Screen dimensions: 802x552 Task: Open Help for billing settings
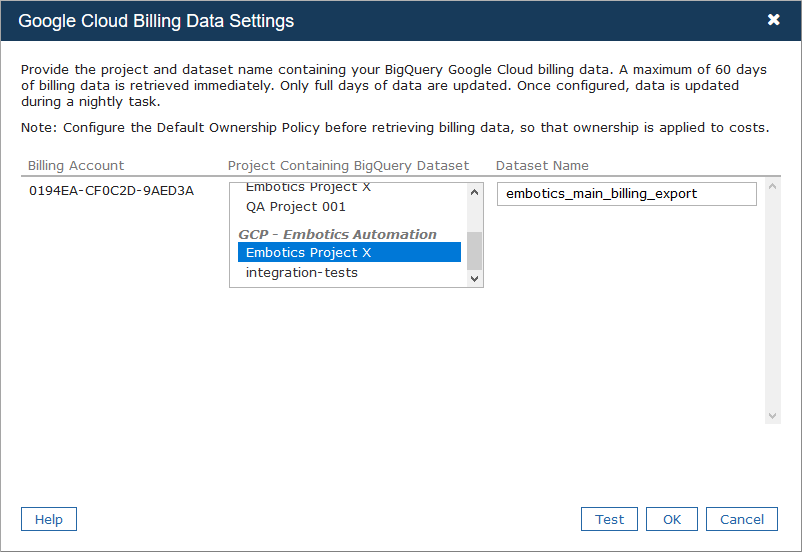tap(49, 519)
